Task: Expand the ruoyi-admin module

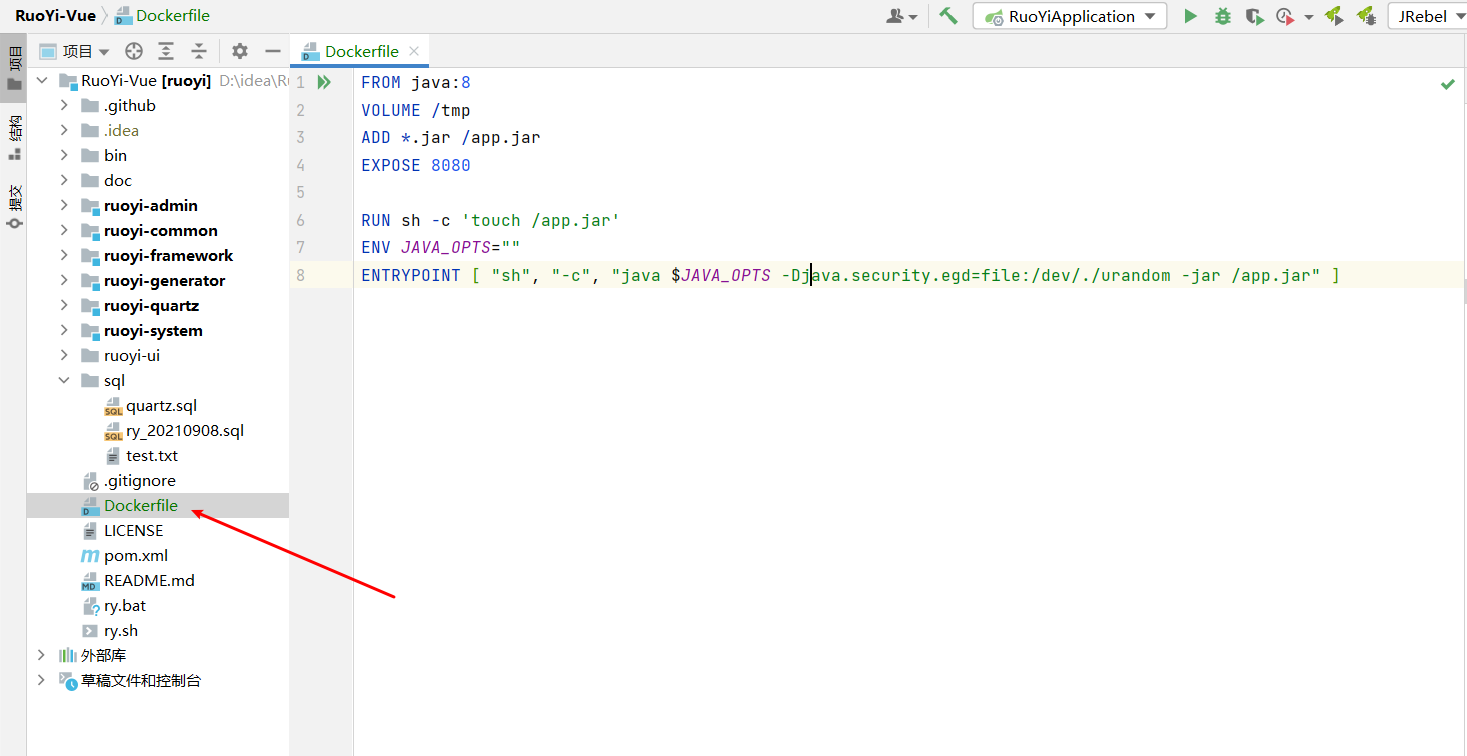Action: (x=62, y=205)
